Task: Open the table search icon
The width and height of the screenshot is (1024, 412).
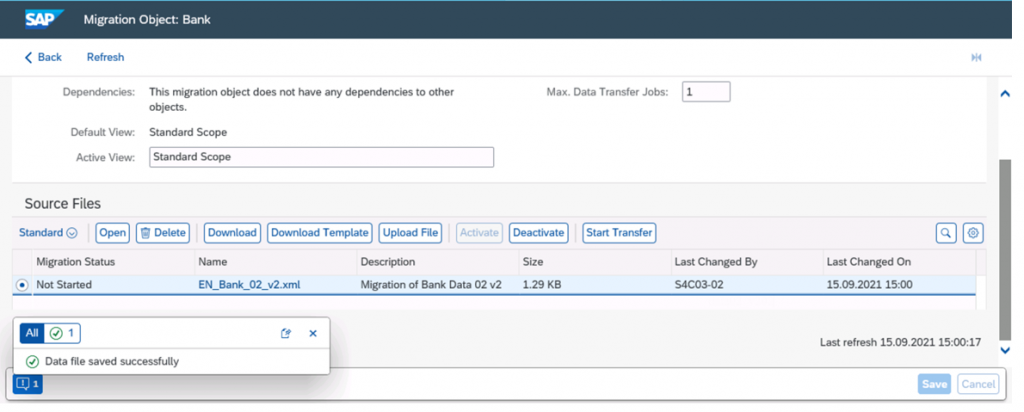Action: click(x=946, y=232)
